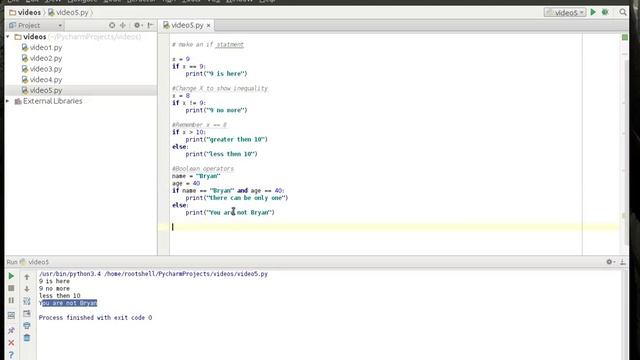The image size is (640, 360).
Task: Click the Stop process square icon
Action: click(11, 288)
